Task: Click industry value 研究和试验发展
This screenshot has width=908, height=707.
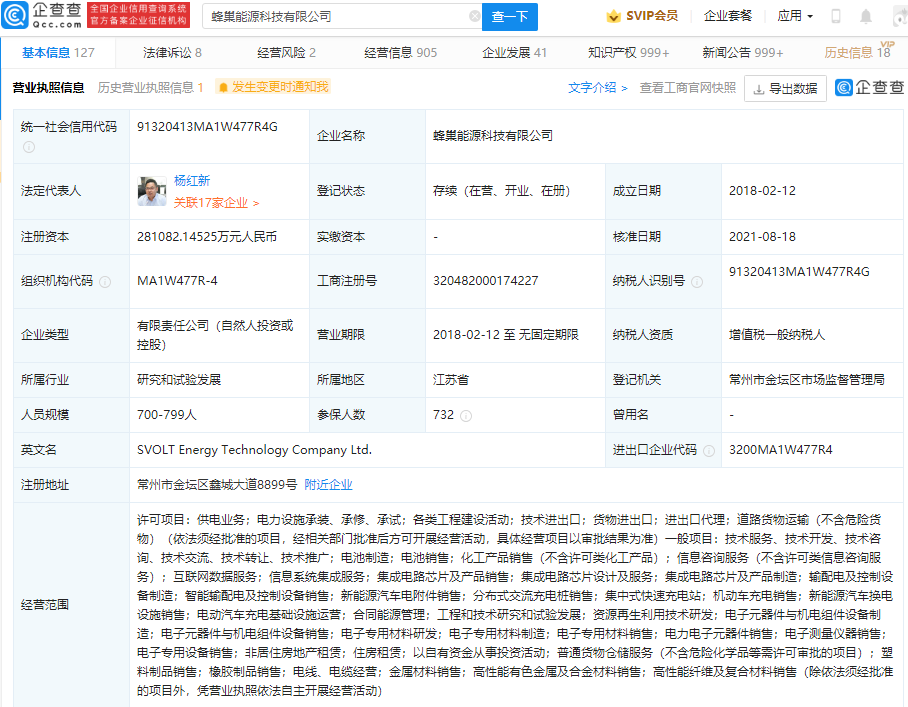Action: [x=179, y=380]
